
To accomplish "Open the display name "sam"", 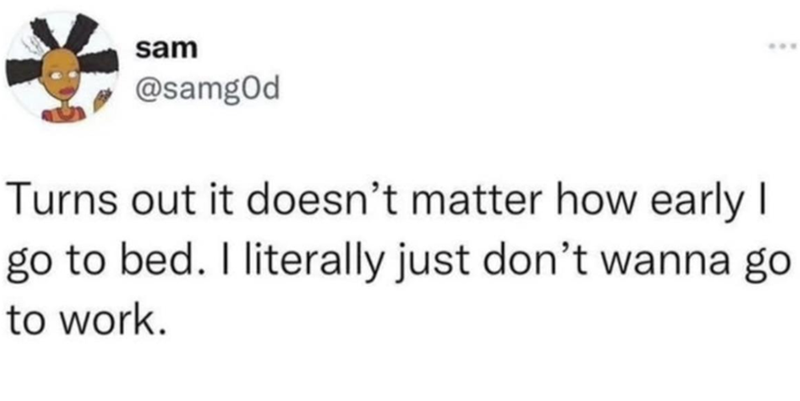I will 164,46.
